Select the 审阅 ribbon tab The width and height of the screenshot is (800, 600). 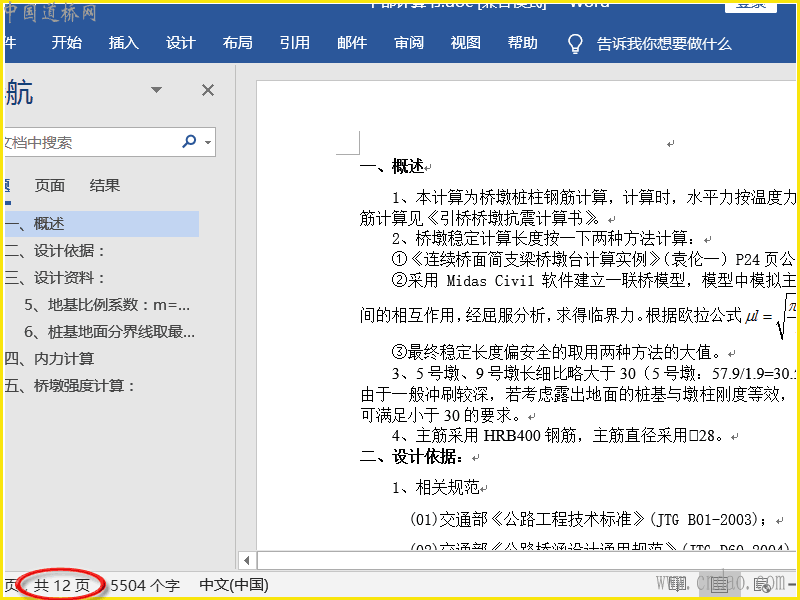coord(409,43)
